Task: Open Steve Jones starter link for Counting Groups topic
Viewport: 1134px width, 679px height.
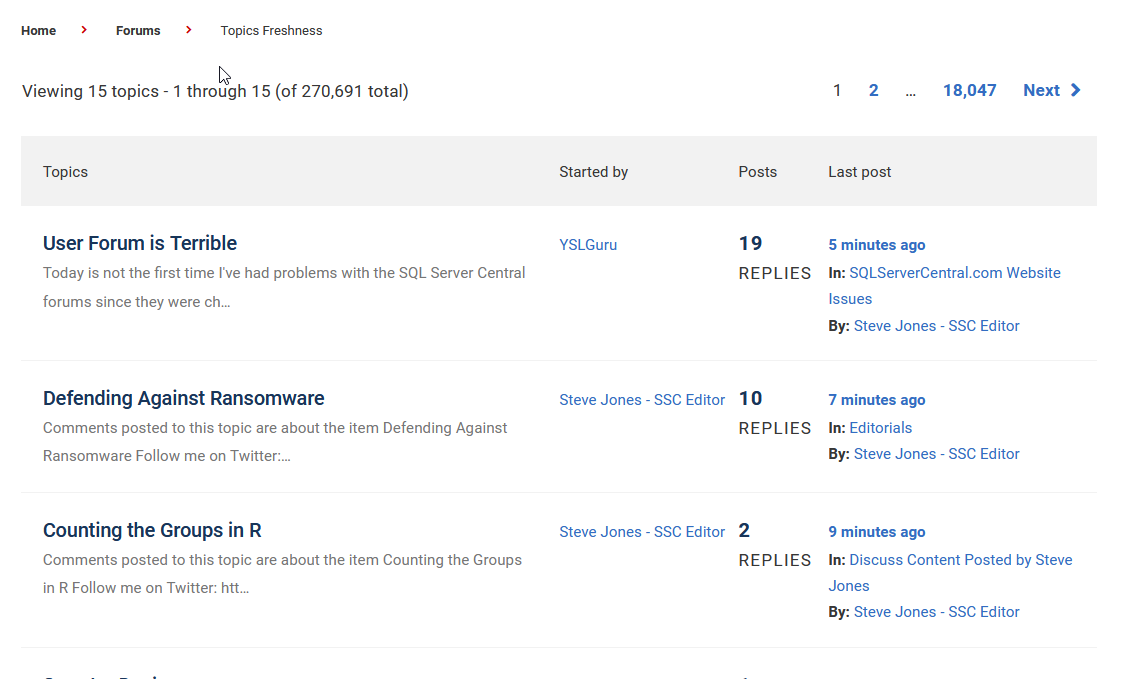Action: point(642,532)
